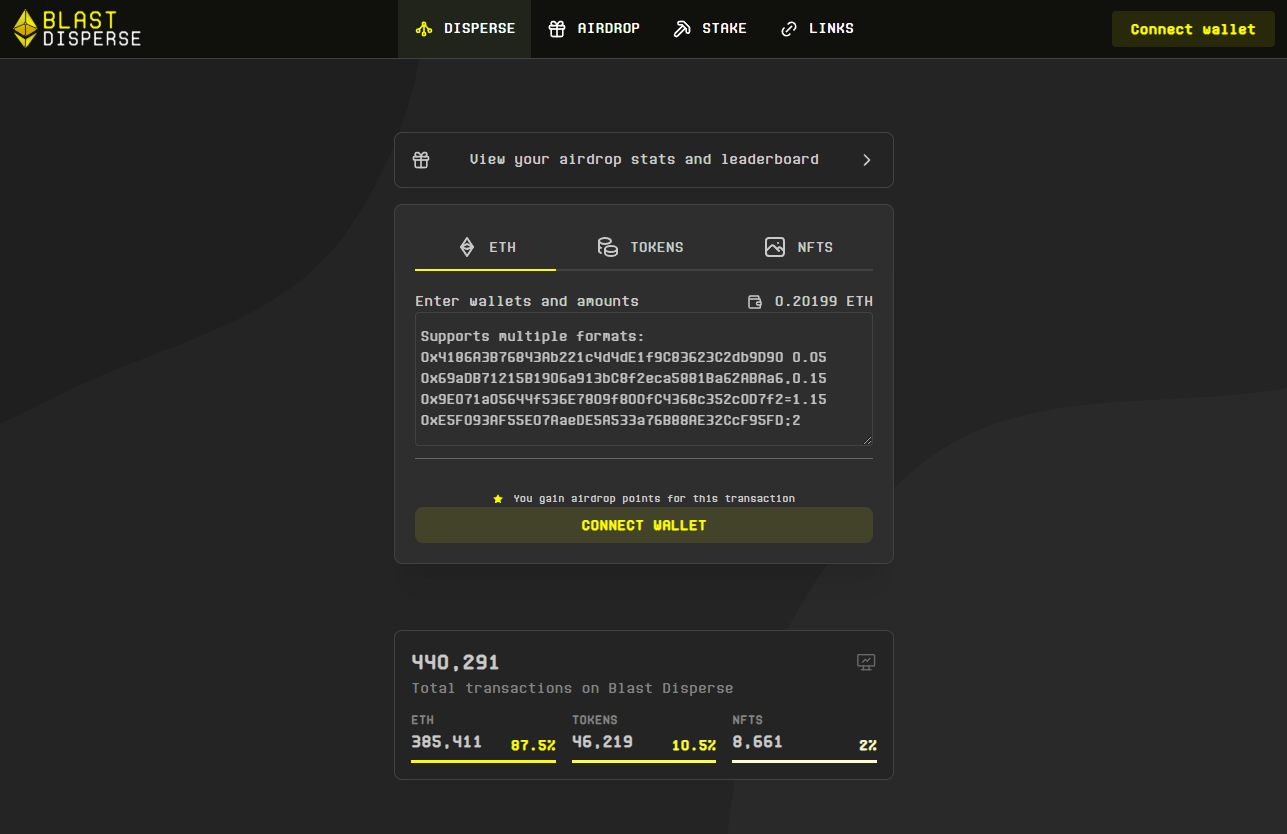
Task: Focus the wallets and amounts text area
Action: 644,379
